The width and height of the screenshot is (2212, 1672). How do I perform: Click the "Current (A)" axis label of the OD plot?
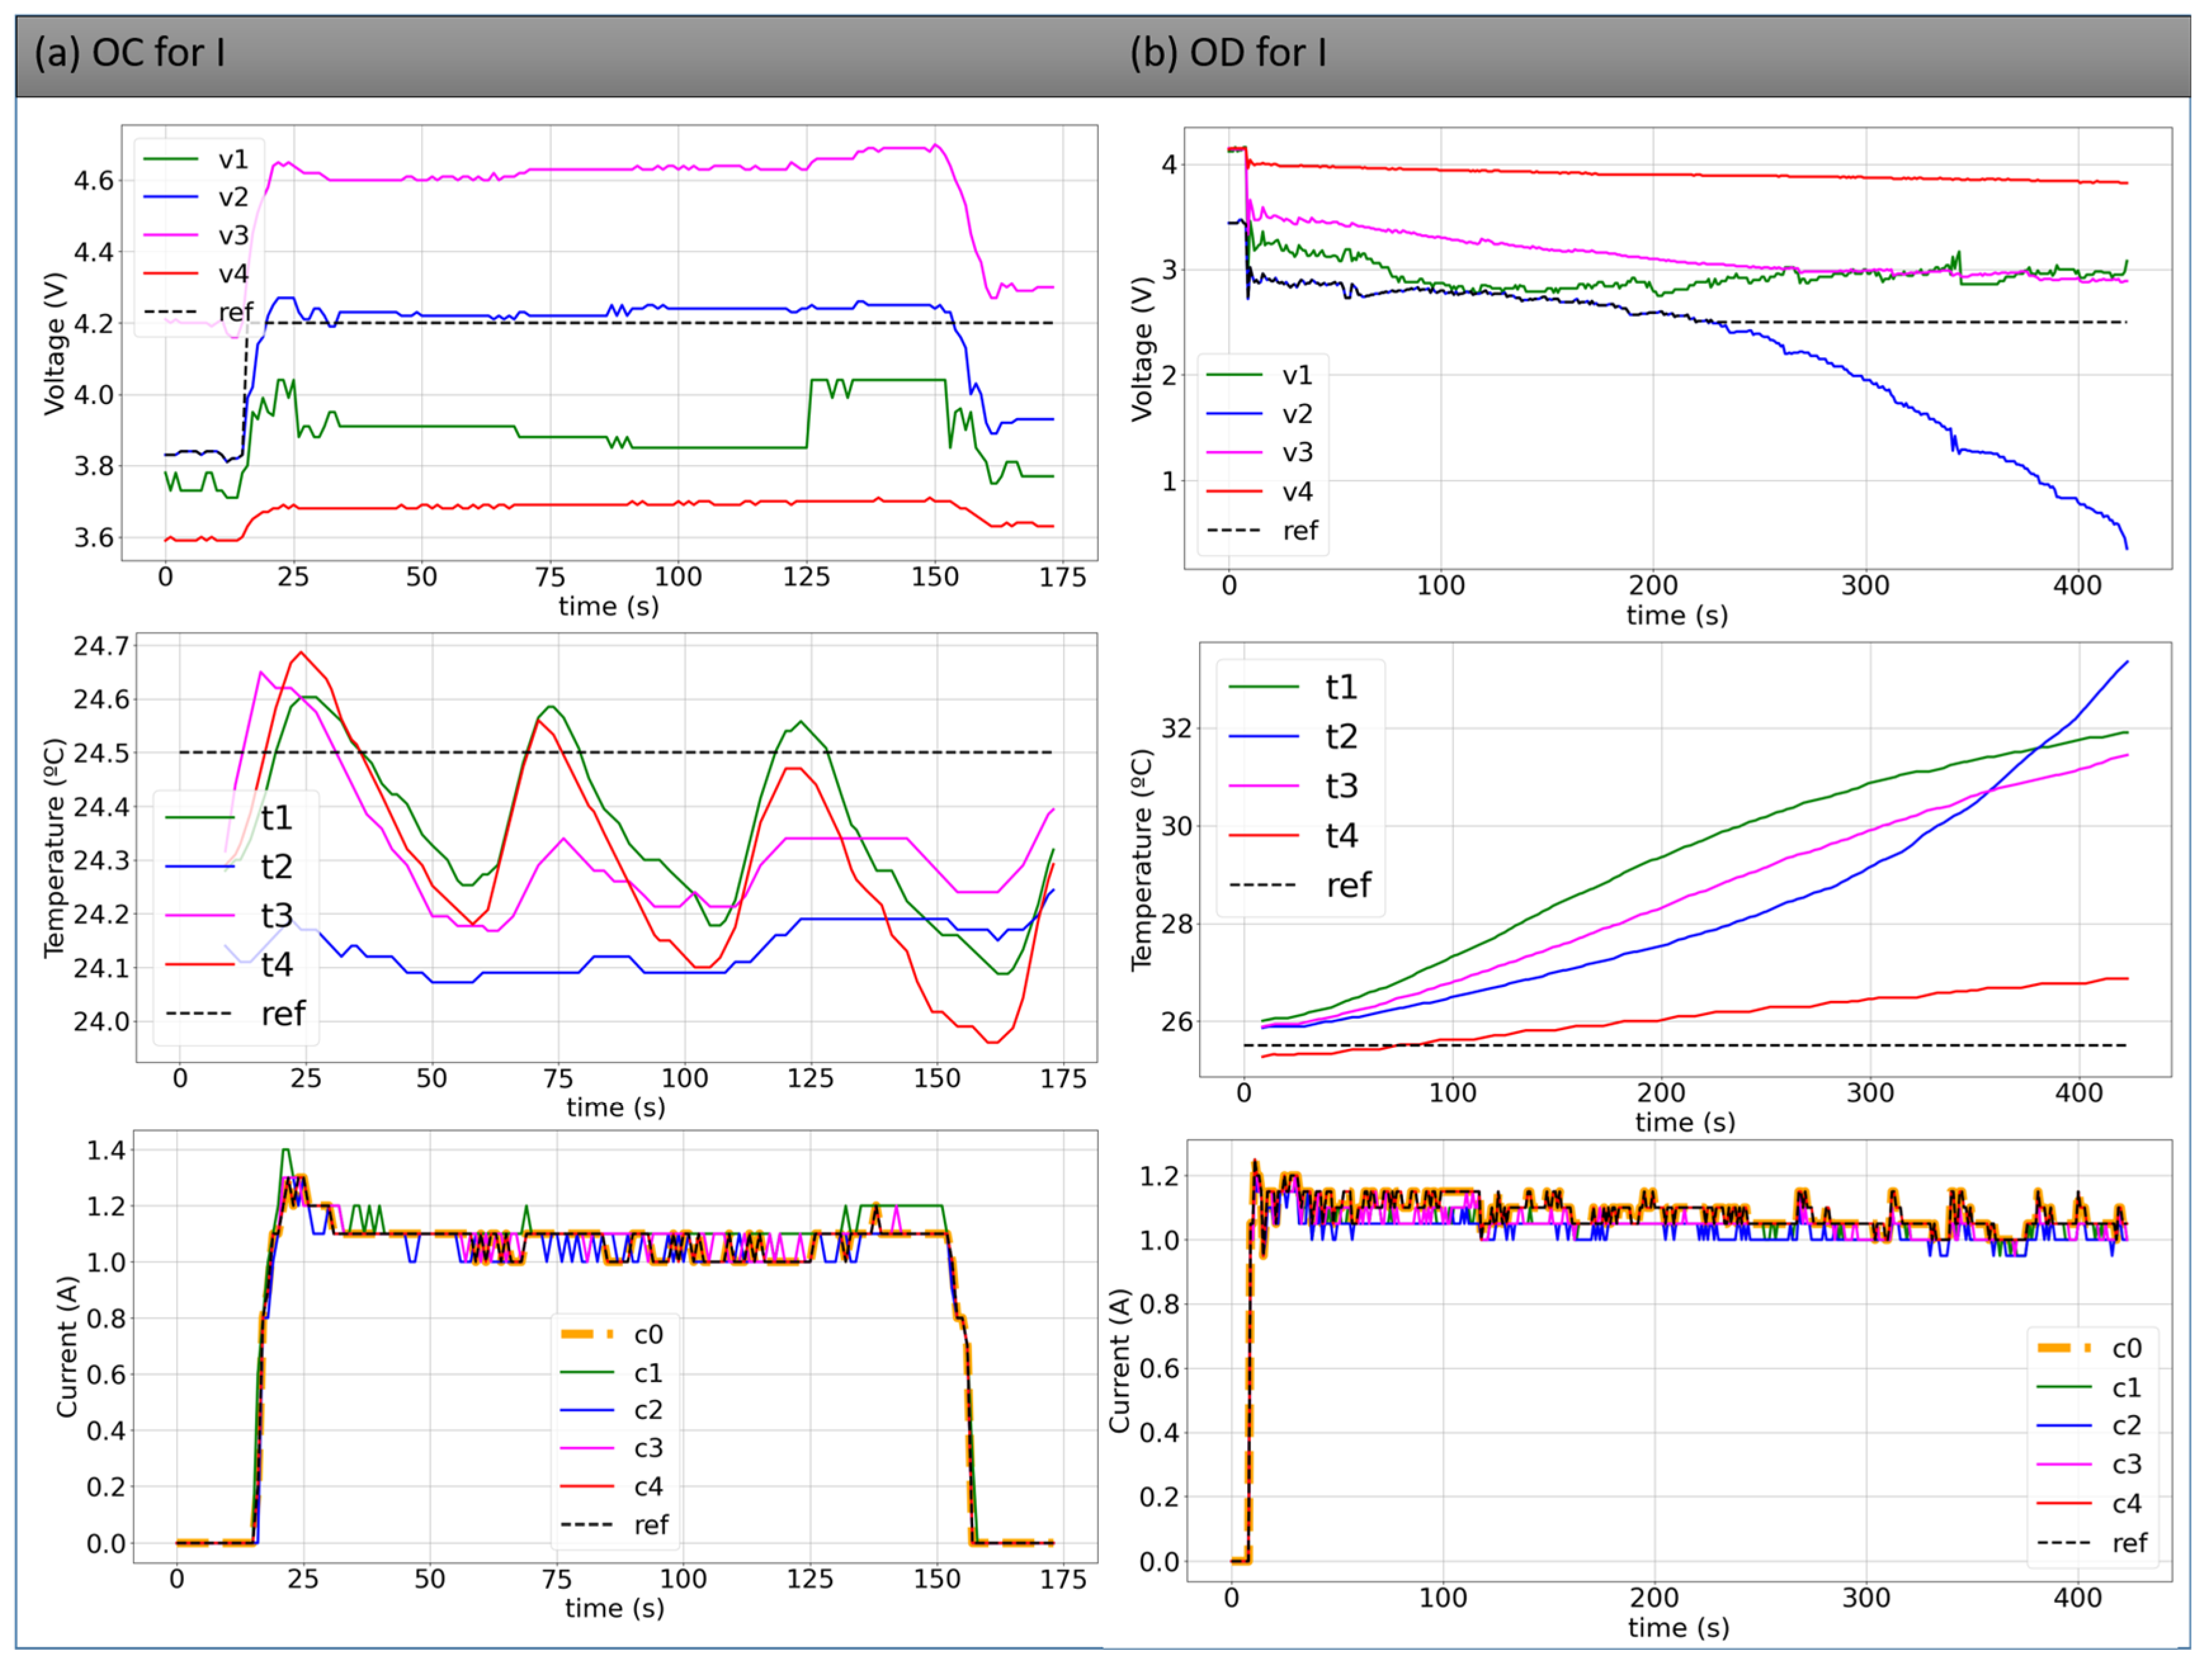tap(1119, 1360)
